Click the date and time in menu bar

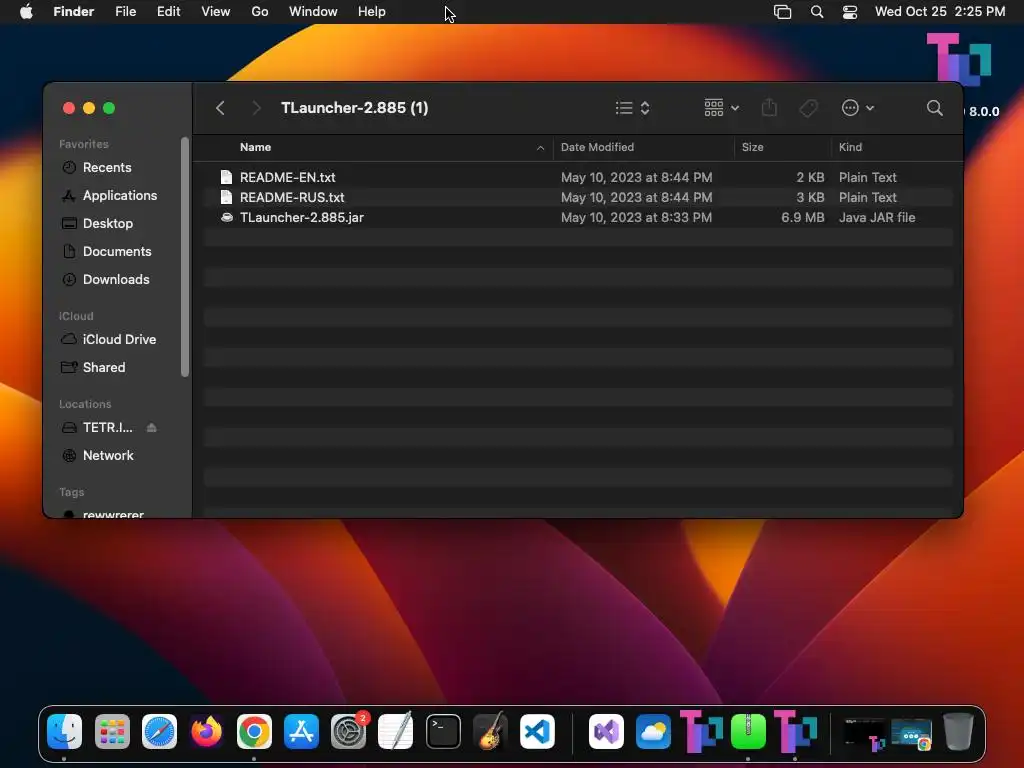tap(940, 12)
